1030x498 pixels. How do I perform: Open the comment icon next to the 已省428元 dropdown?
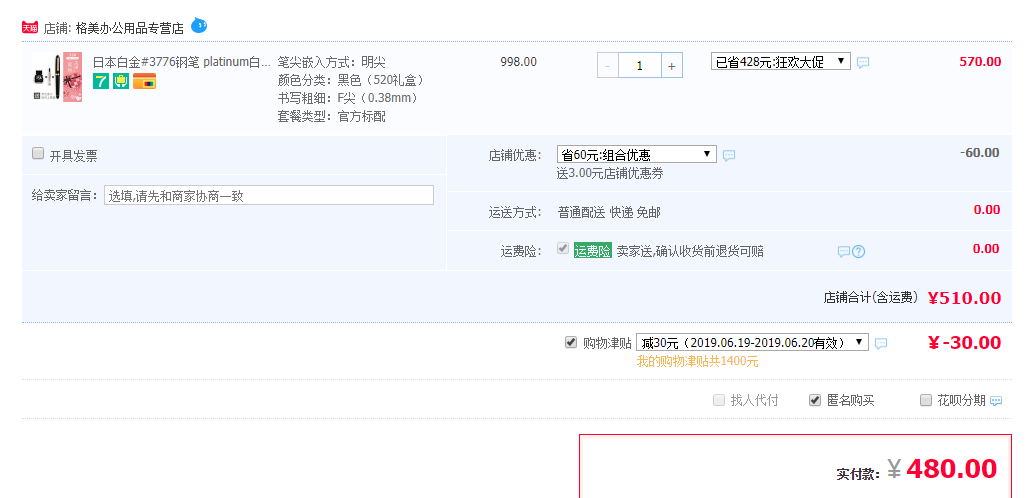(x=863, y=62)
